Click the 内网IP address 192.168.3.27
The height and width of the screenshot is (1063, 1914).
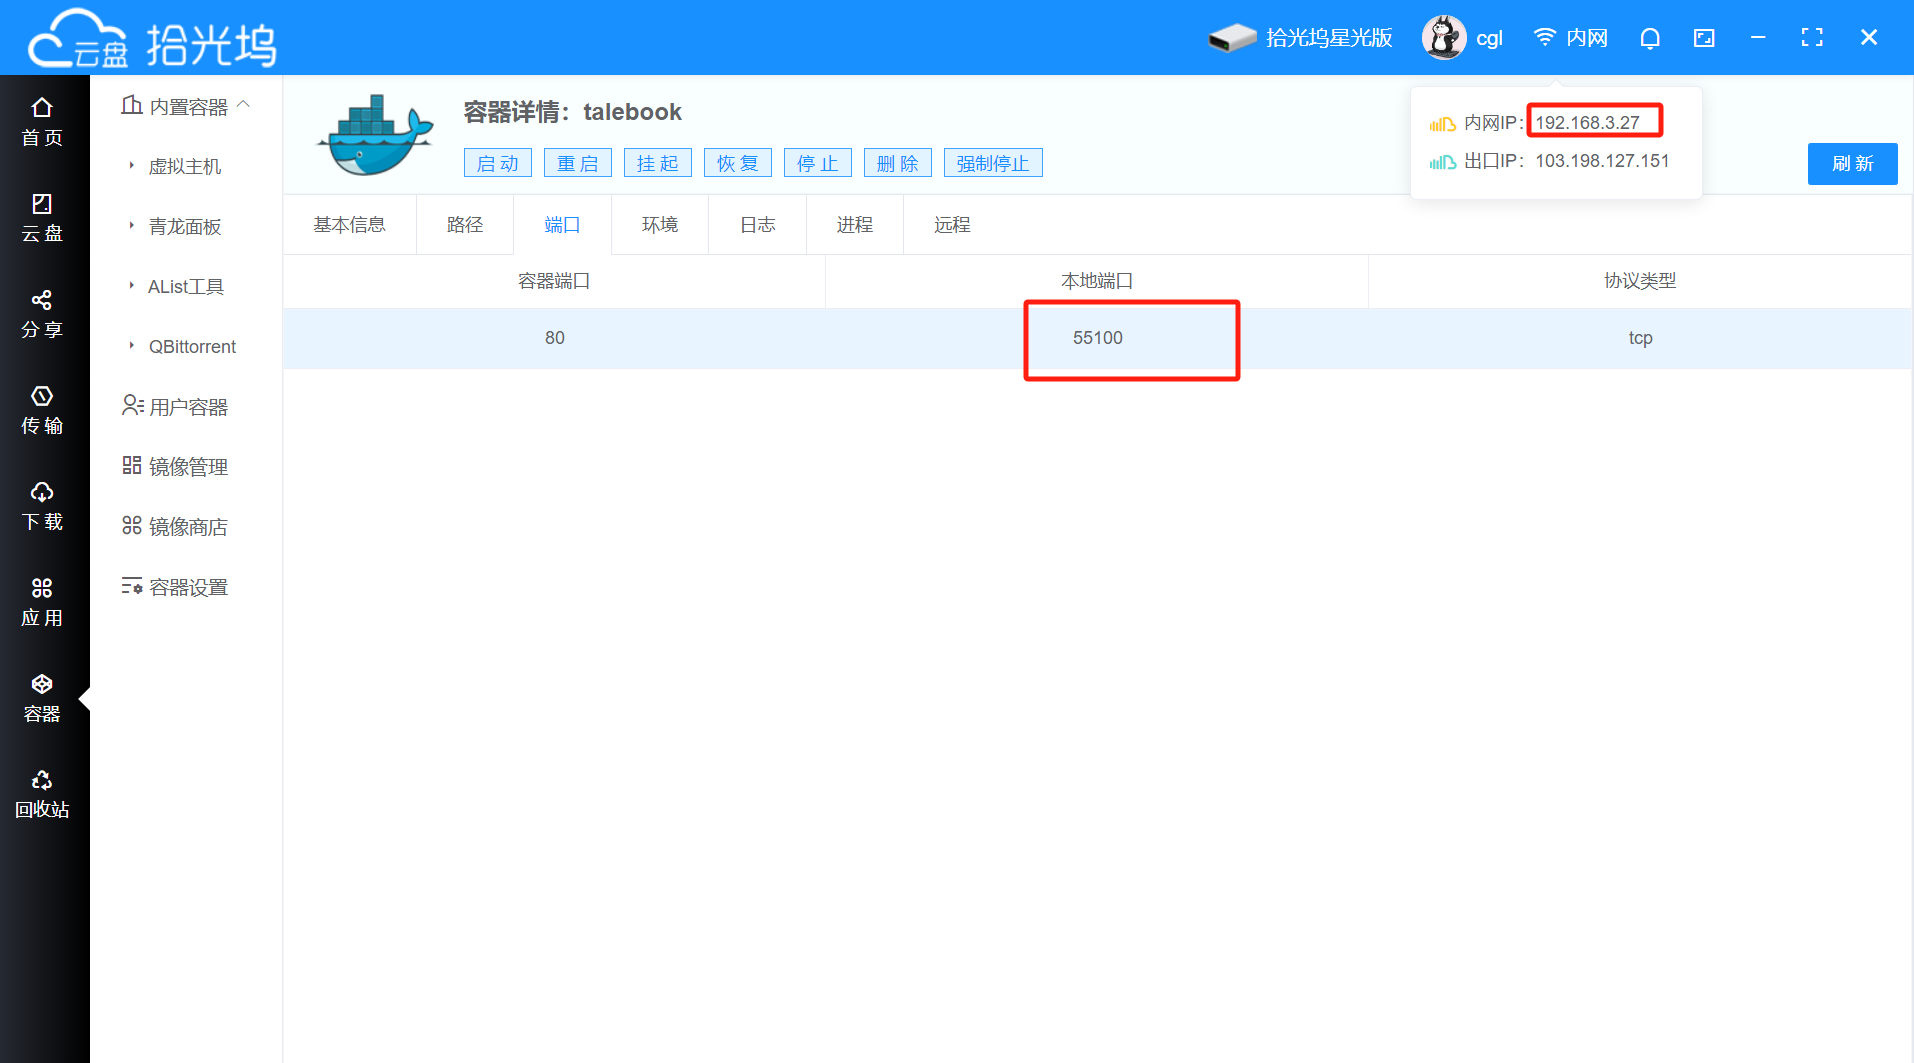pyautogui.click(x=1588, y=123)
